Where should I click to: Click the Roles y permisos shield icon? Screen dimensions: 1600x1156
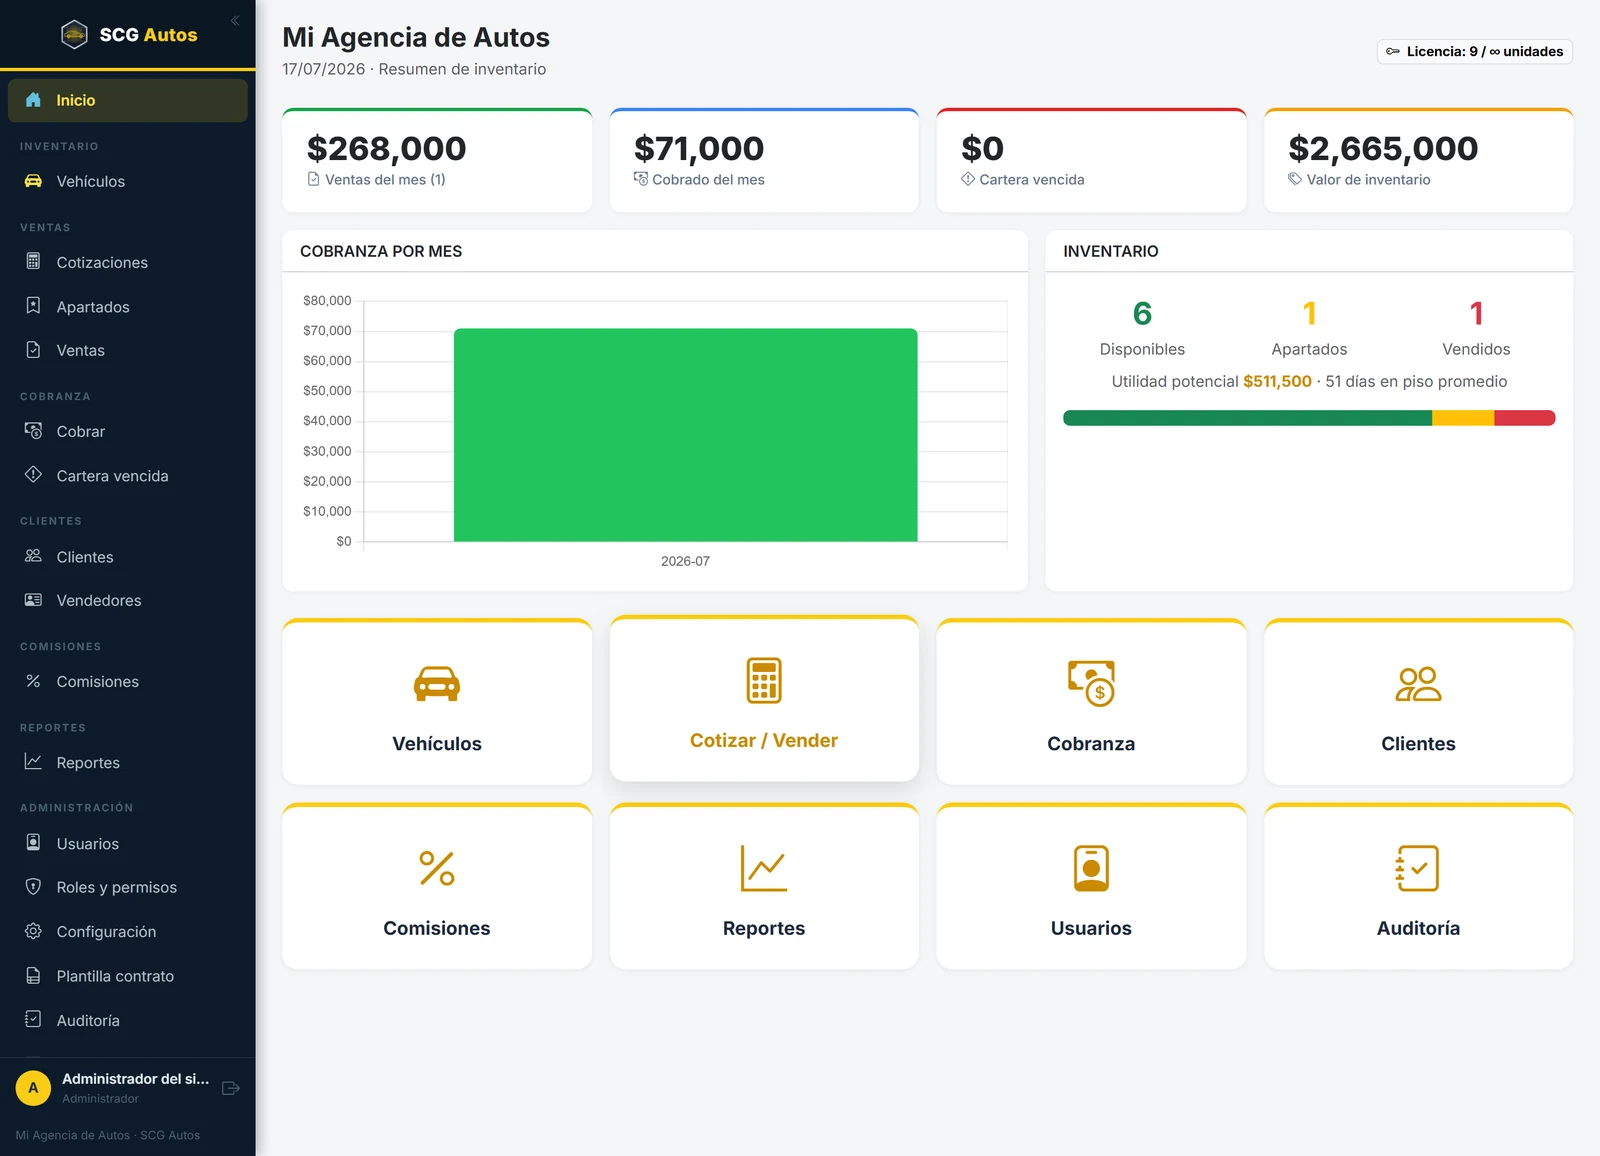33,887
